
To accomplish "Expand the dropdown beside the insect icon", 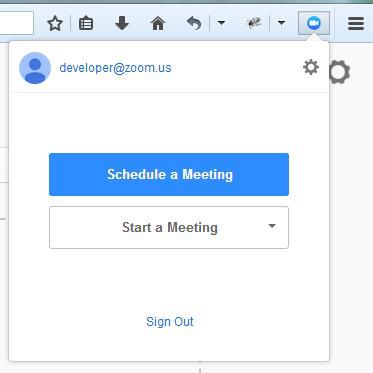I will click(281, 23).
